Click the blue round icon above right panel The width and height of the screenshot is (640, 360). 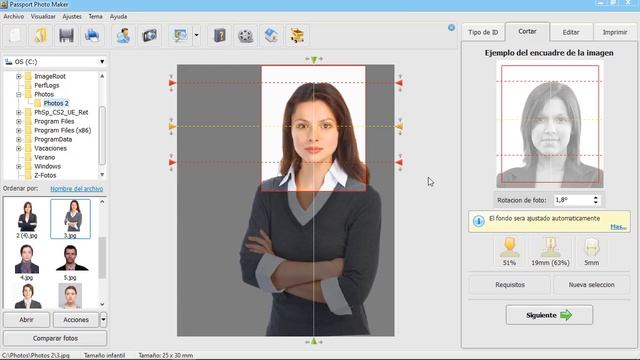(451, 27)
